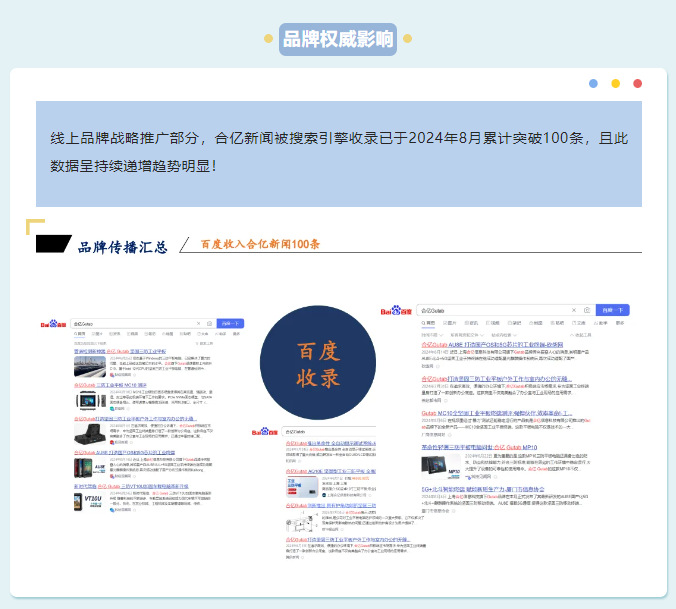Click yellow dot at card top right
The width and height of the screenshot is (676, 609).
(x=616, y=84)
